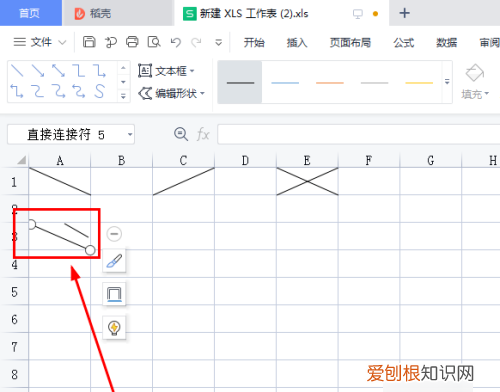Click the minus collapse floating button
Viewport: 500px width, 392px height.
pos(114,234)
